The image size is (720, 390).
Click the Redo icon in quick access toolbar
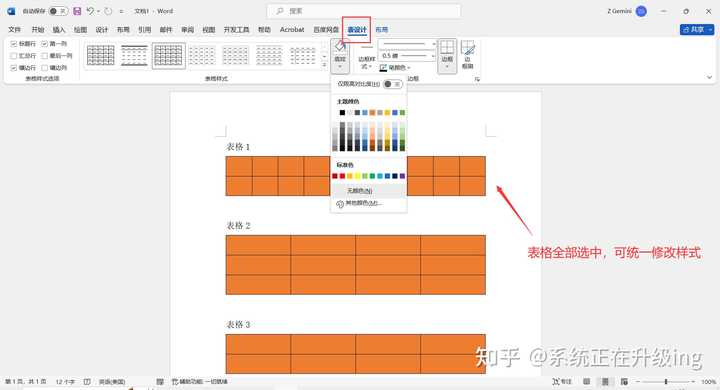[x=108, y=11]
